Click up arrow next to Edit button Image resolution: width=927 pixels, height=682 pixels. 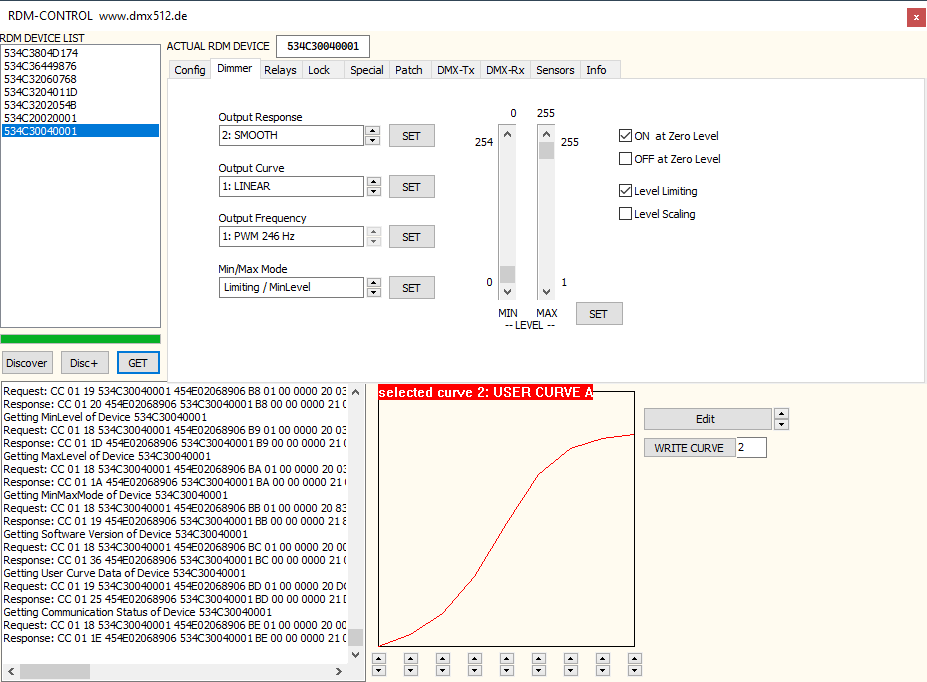click(x=782, y=413)
